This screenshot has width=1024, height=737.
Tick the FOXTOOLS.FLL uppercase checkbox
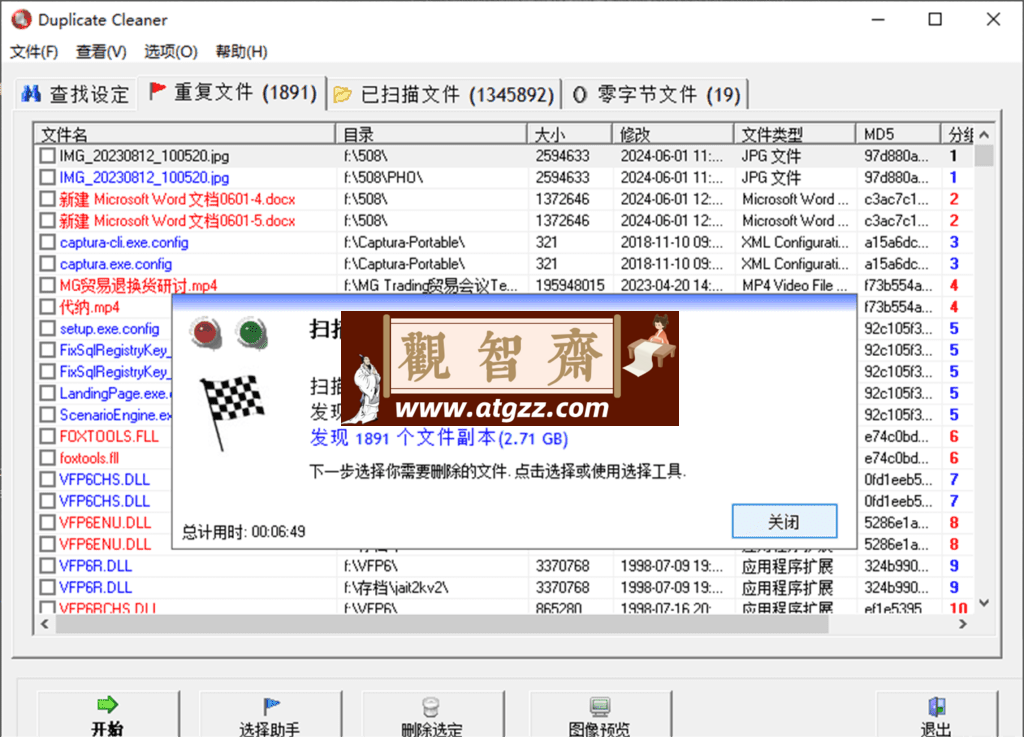point(47,436)
